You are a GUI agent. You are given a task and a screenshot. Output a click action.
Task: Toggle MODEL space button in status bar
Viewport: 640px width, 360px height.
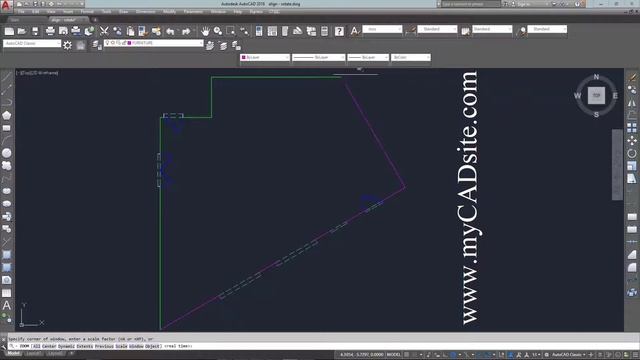click(393, 355)
